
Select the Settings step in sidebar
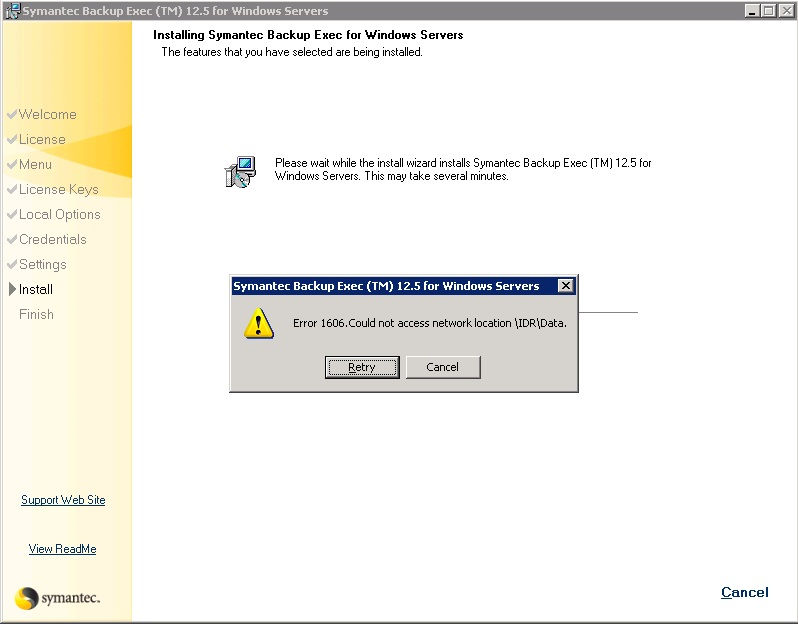click(x=43, y=264)
